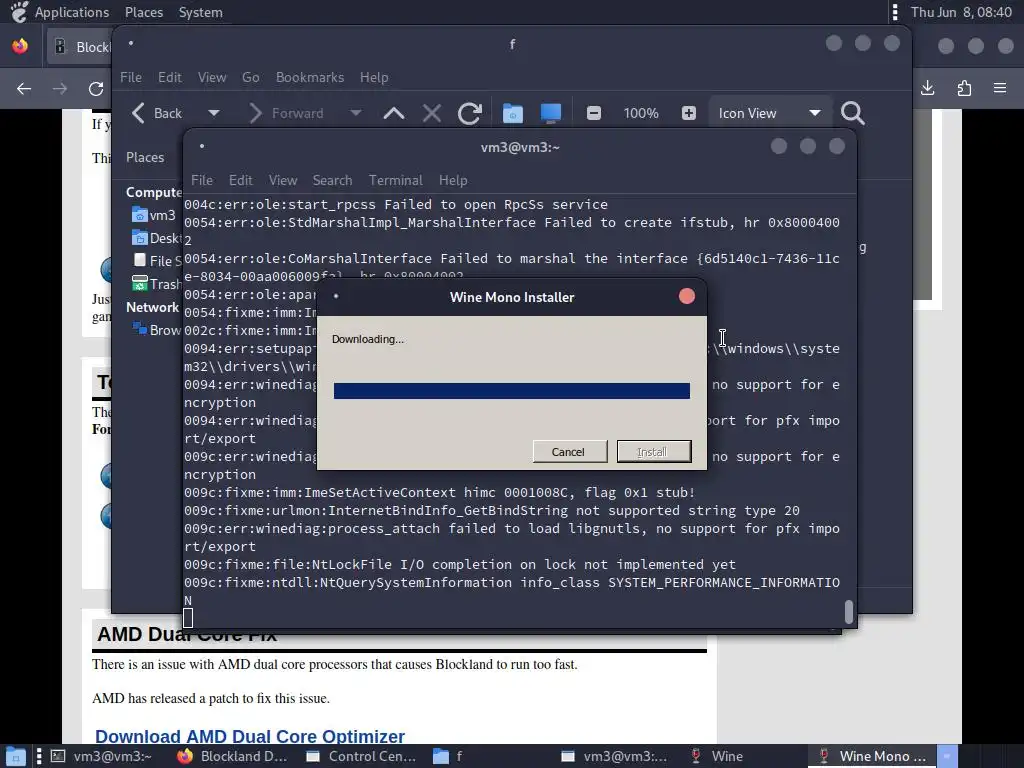Click the Install button in Wine Mono Installer
This screenshot has height=768, width=1024.
click(654, 451)
